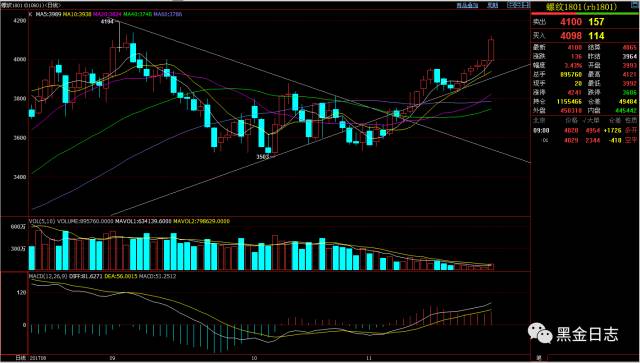Click the 最高 highest price value

point(629,74)
